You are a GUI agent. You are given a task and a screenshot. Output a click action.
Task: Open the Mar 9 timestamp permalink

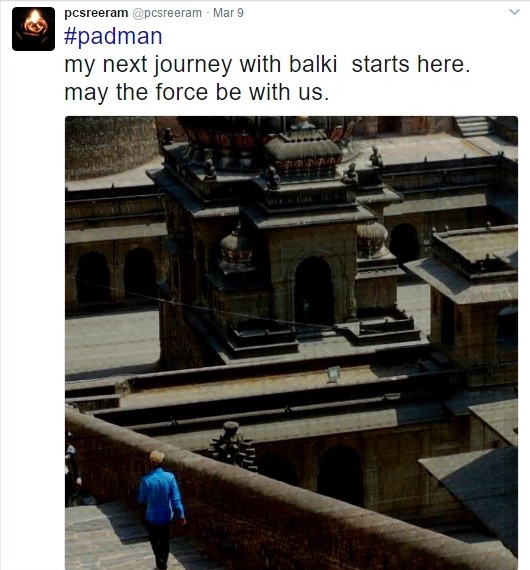pos(228,13)
